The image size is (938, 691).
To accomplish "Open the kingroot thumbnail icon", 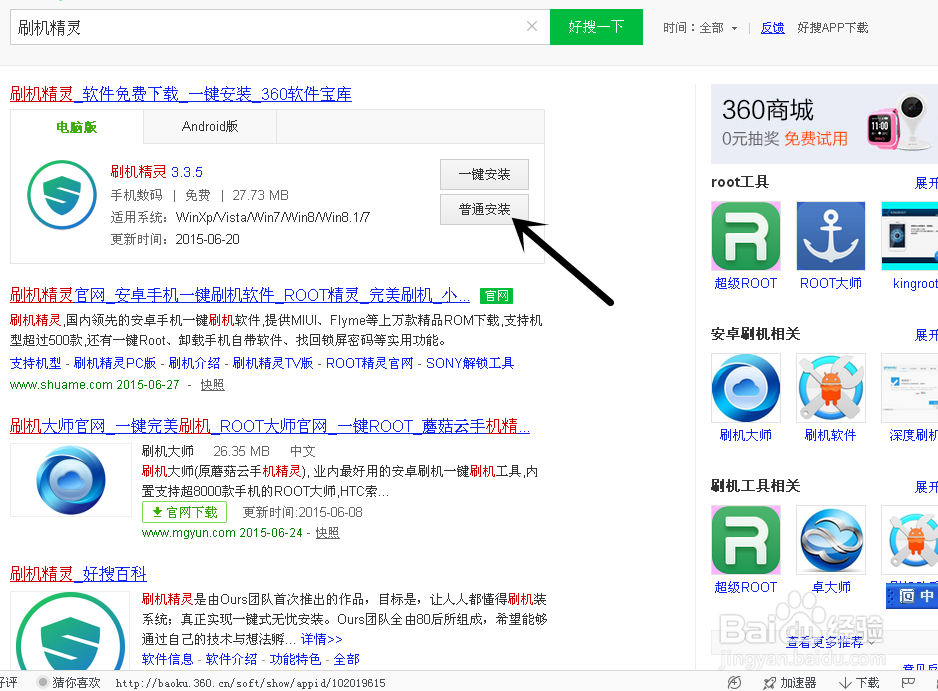I will 909,236.
